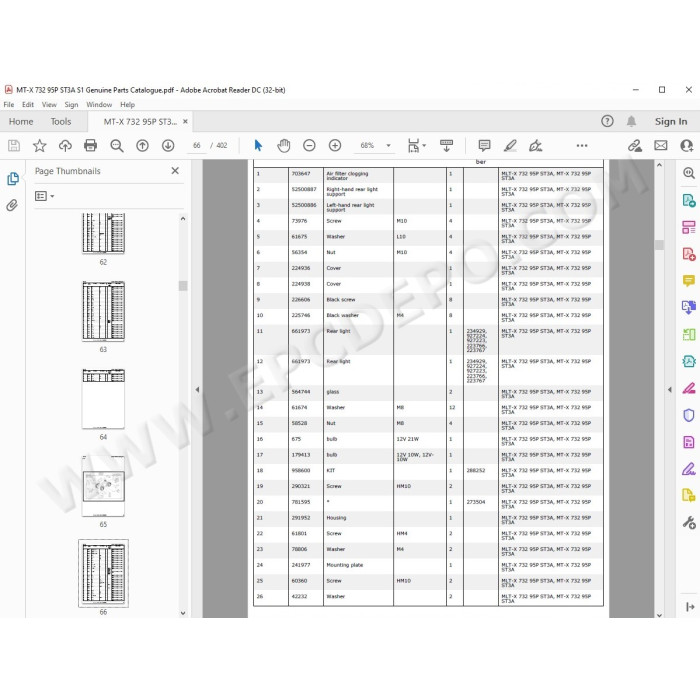Open right-pane search magnifier icon

pos(688,173)
